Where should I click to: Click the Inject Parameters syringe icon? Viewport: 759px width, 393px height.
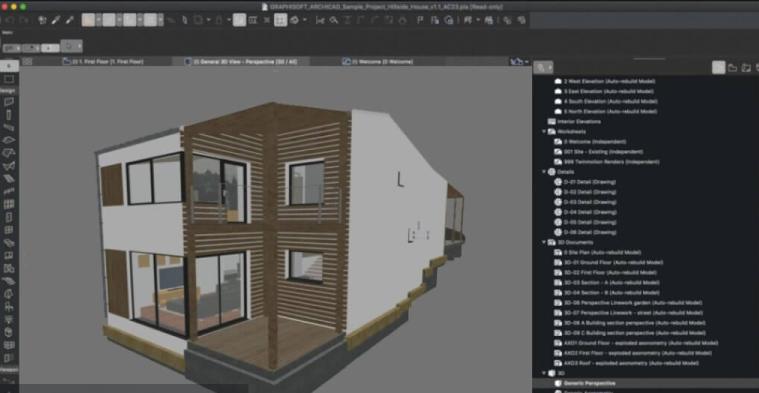(x=69, y=20)
